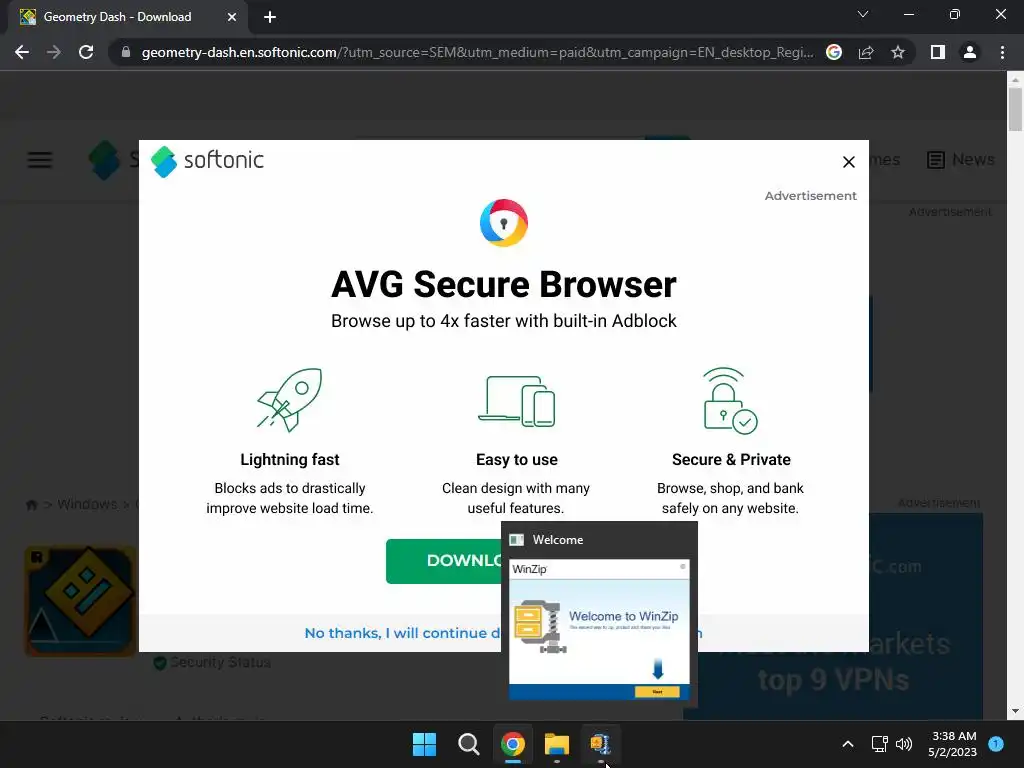The width and height of the screenshot is (1024, 768).
Task: Open the volume control tray icon
Action: tap(904, 744)
